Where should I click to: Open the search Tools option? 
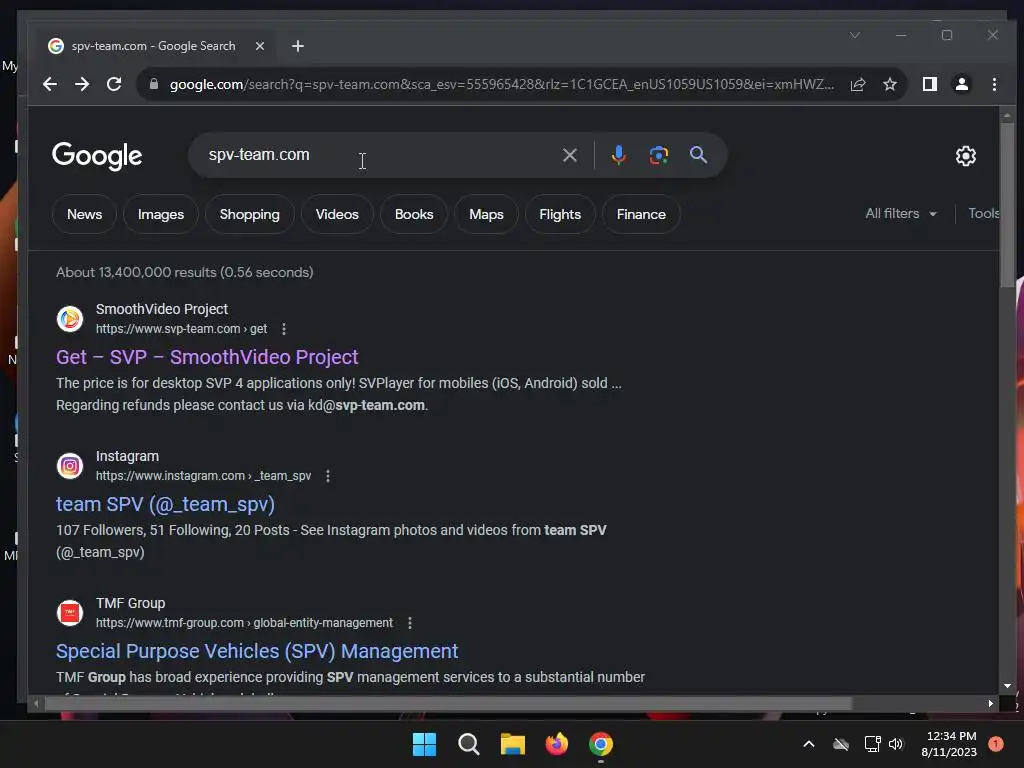[x=984, y=214]
